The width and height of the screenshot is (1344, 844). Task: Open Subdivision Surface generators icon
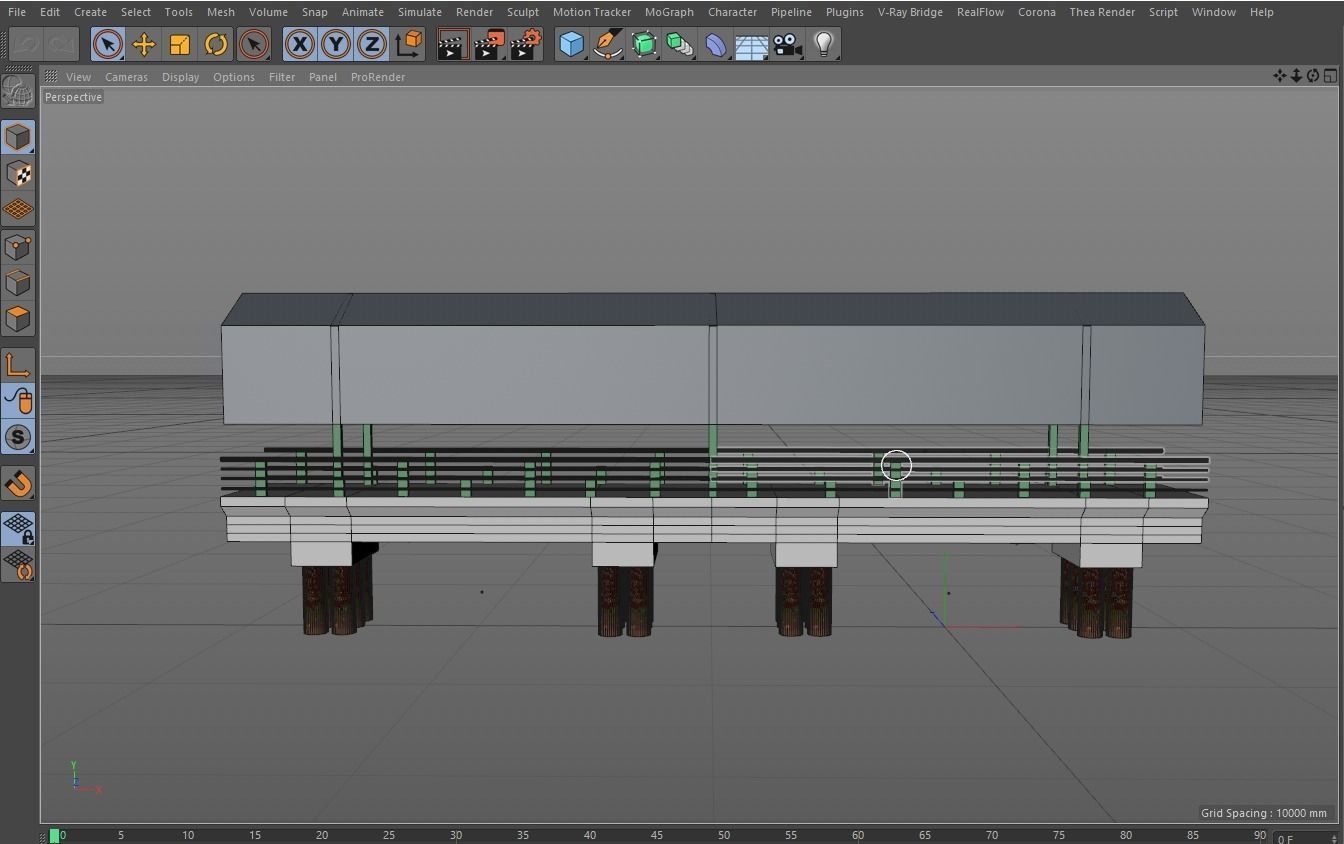644,44
